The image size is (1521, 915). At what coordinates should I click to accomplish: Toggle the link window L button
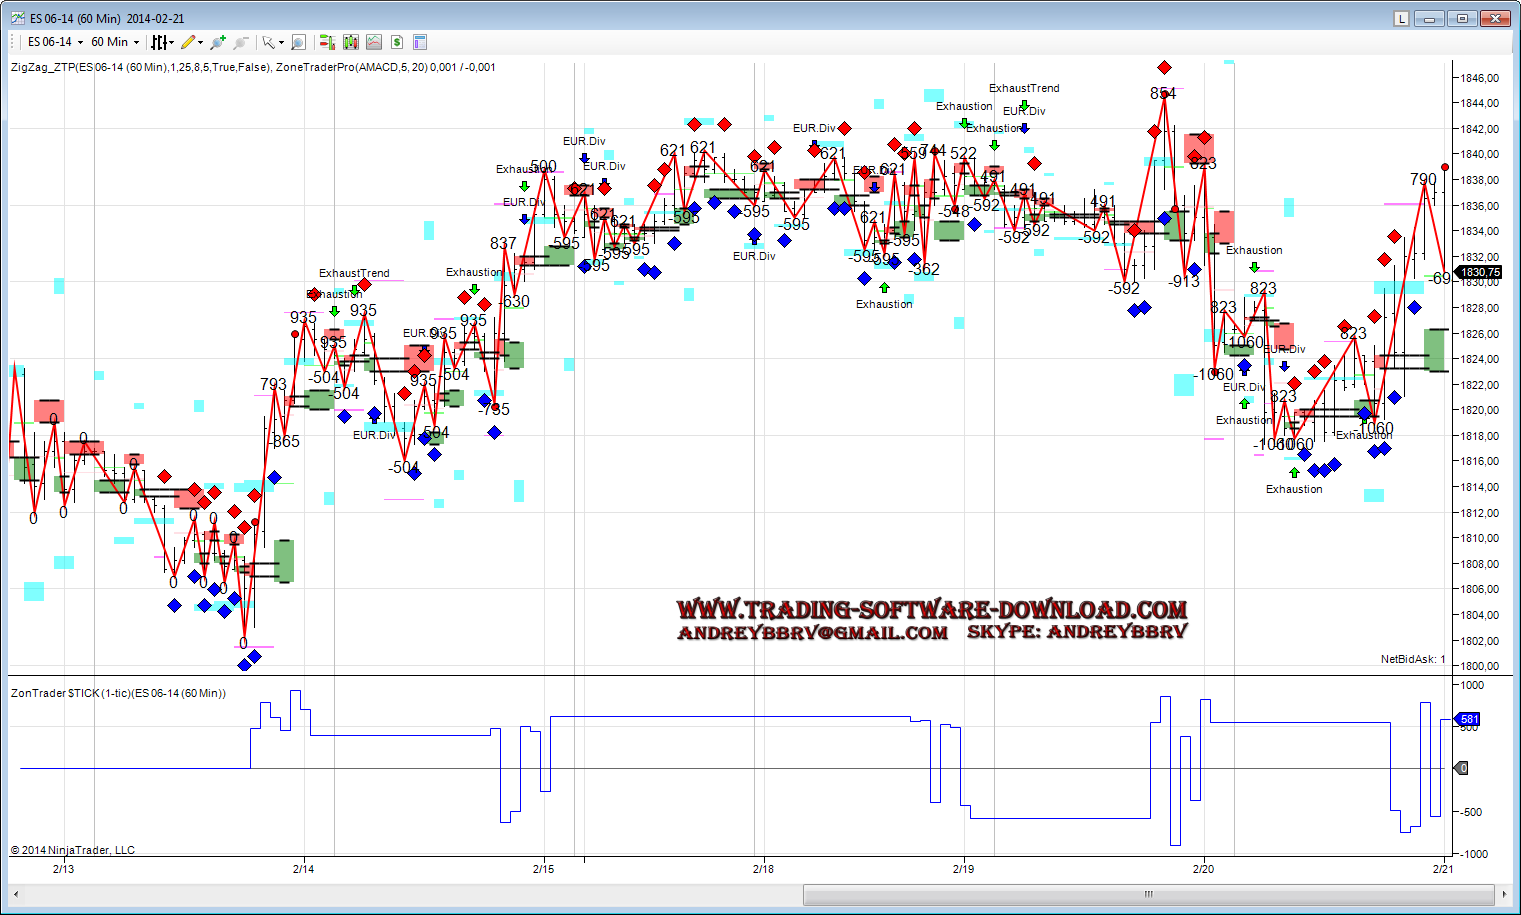pos(1401,18)
